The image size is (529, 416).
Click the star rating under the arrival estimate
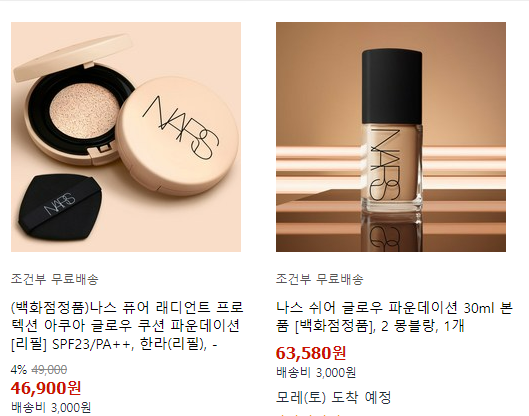309,414
